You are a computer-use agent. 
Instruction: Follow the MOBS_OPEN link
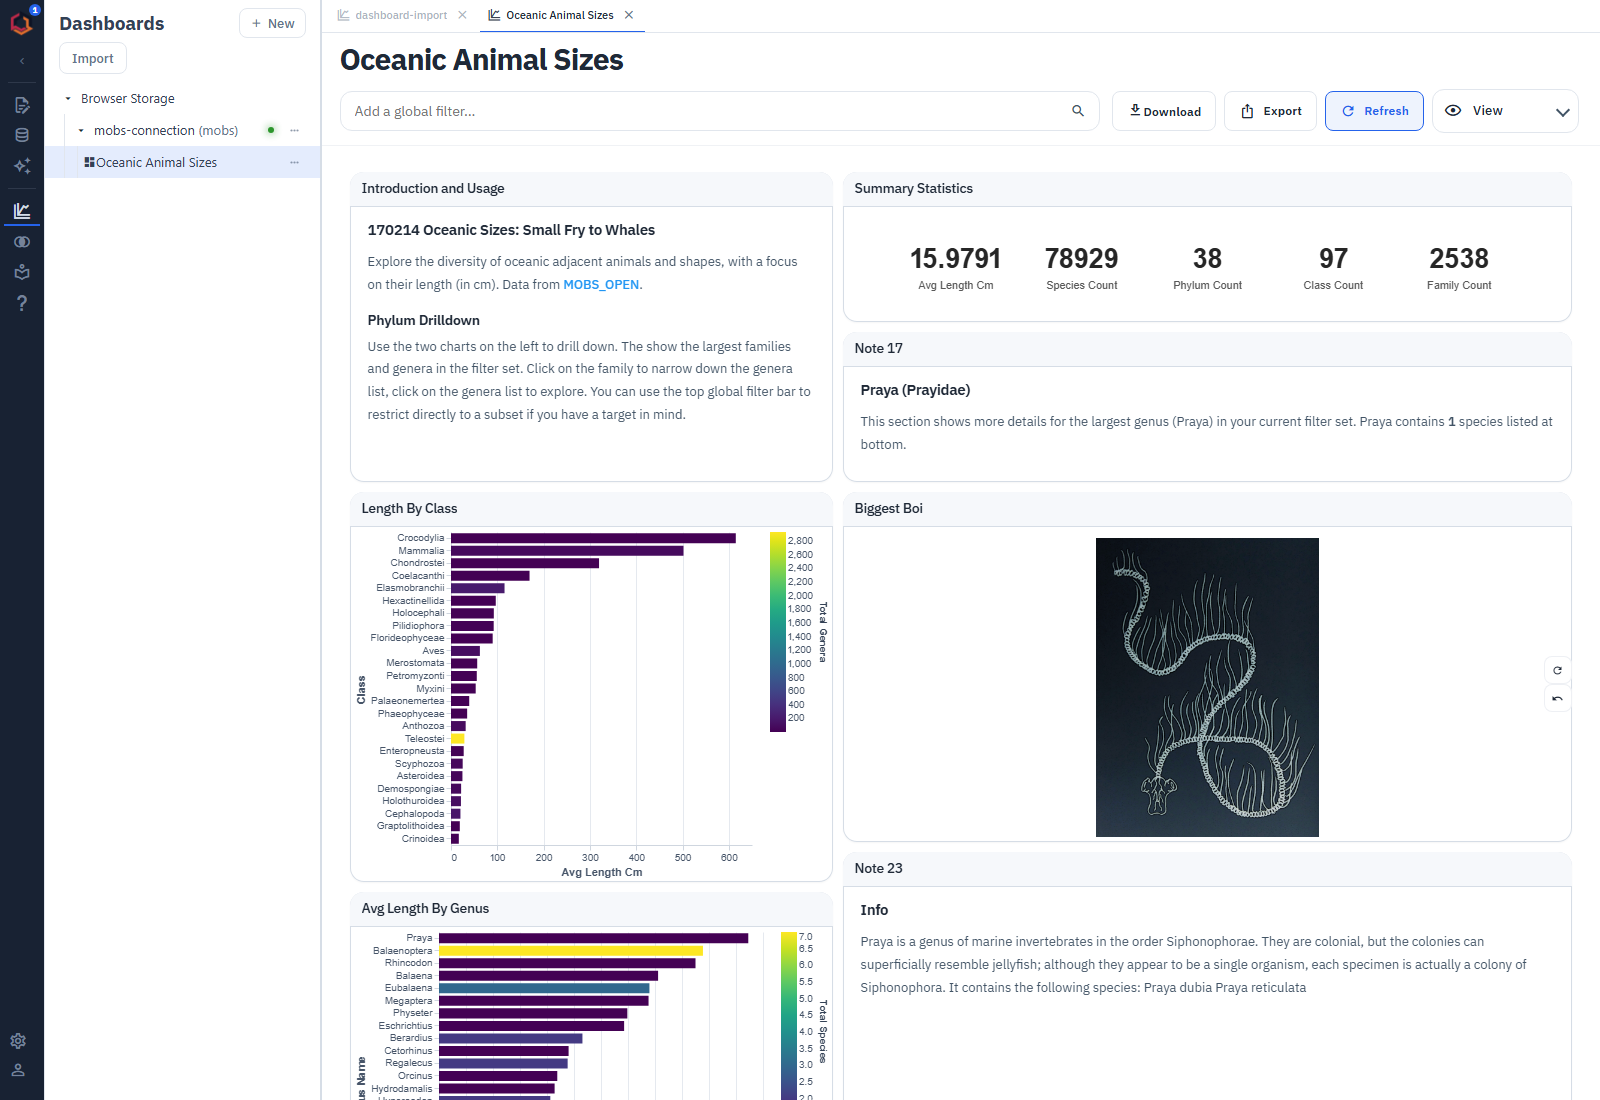[x=601, y=285]
